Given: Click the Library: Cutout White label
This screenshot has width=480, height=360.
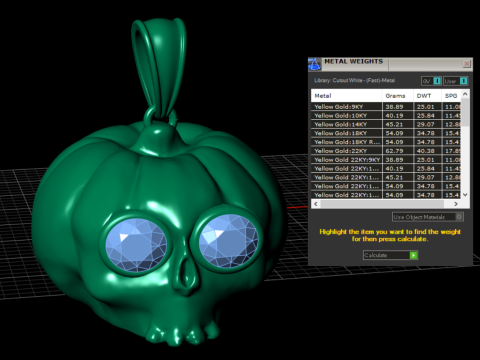Looking at the screenshot, I should 354,80.
